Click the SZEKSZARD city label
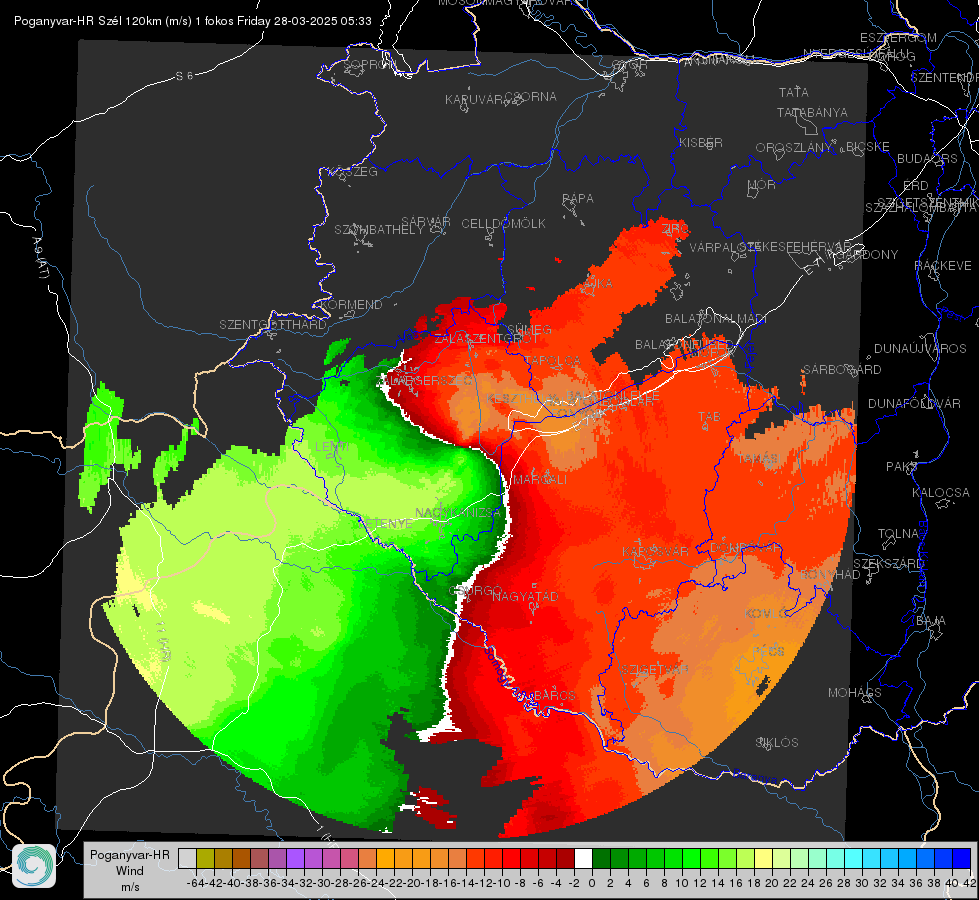The image size is (979, 900). [x=888, y=564]
